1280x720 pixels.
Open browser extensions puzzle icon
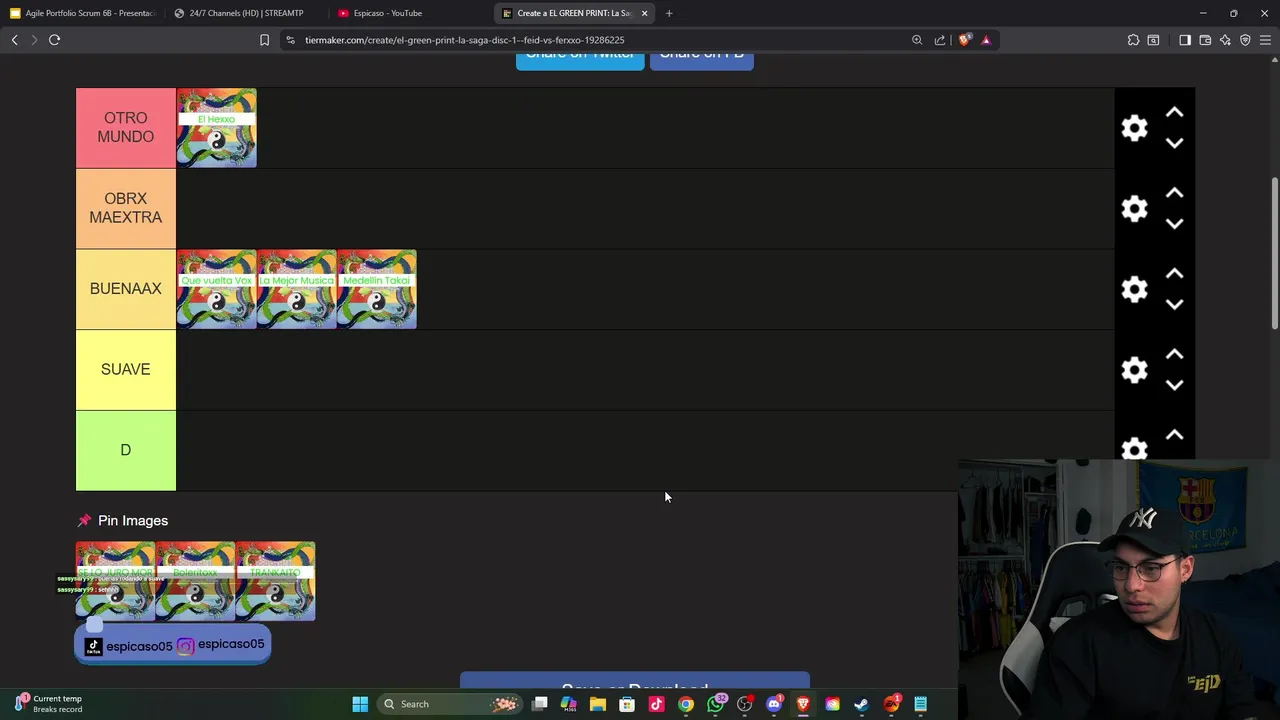pos(1133,40)
